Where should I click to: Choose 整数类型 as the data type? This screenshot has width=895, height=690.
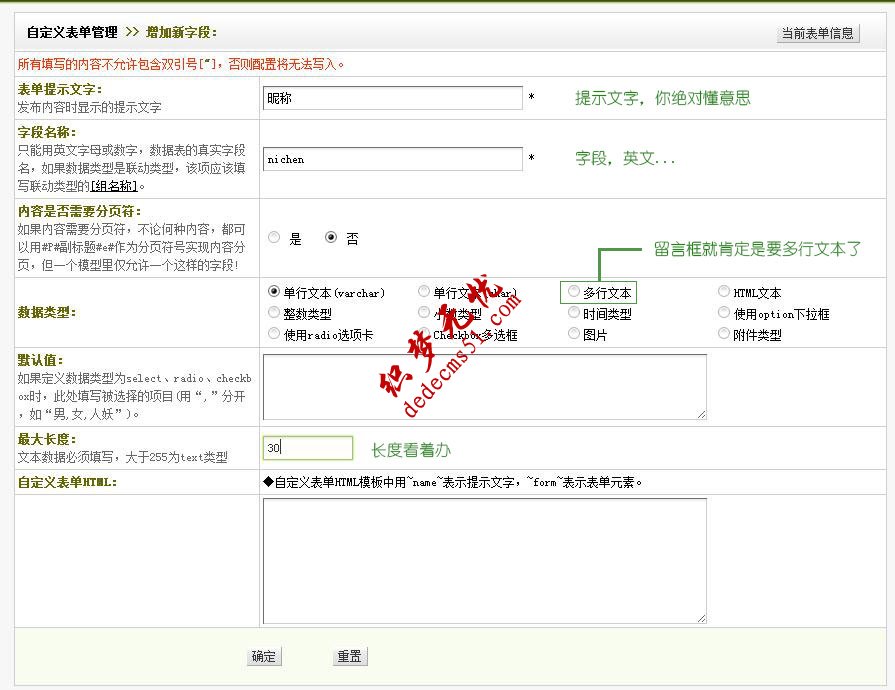click(x=274, y=311)
